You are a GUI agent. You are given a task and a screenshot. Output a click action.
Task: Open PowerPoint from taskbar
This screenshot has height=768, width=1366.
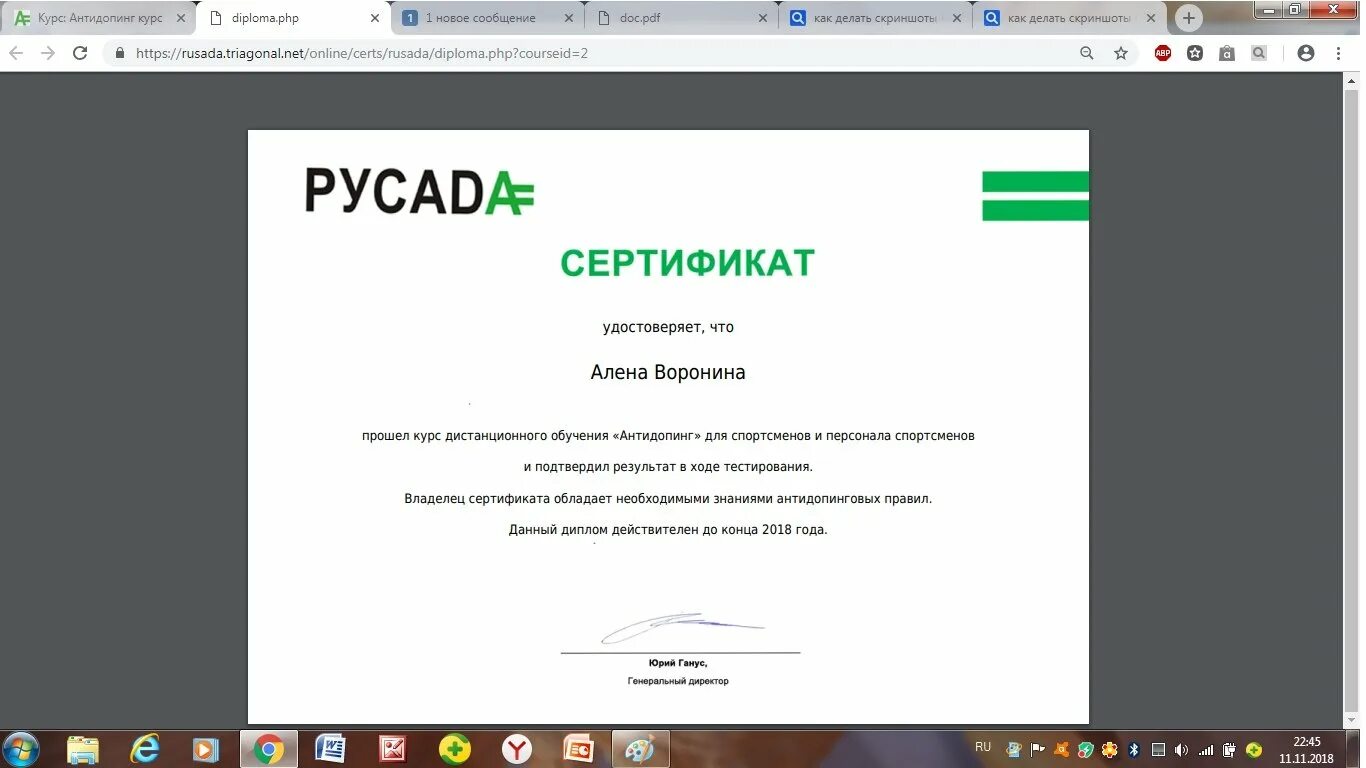pos(578,749)
